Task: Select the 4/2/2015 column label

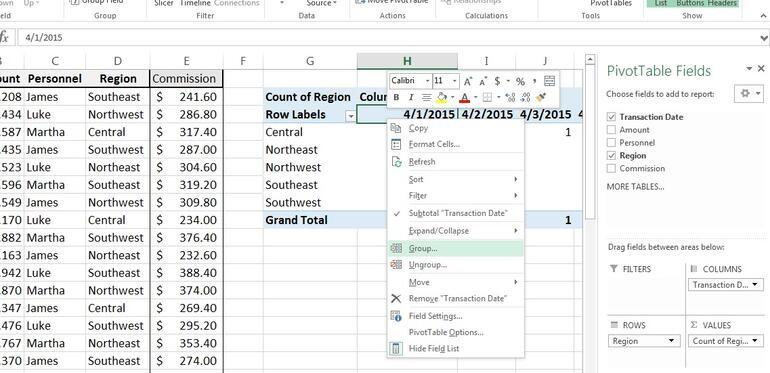Action: [x=487, y=114]
